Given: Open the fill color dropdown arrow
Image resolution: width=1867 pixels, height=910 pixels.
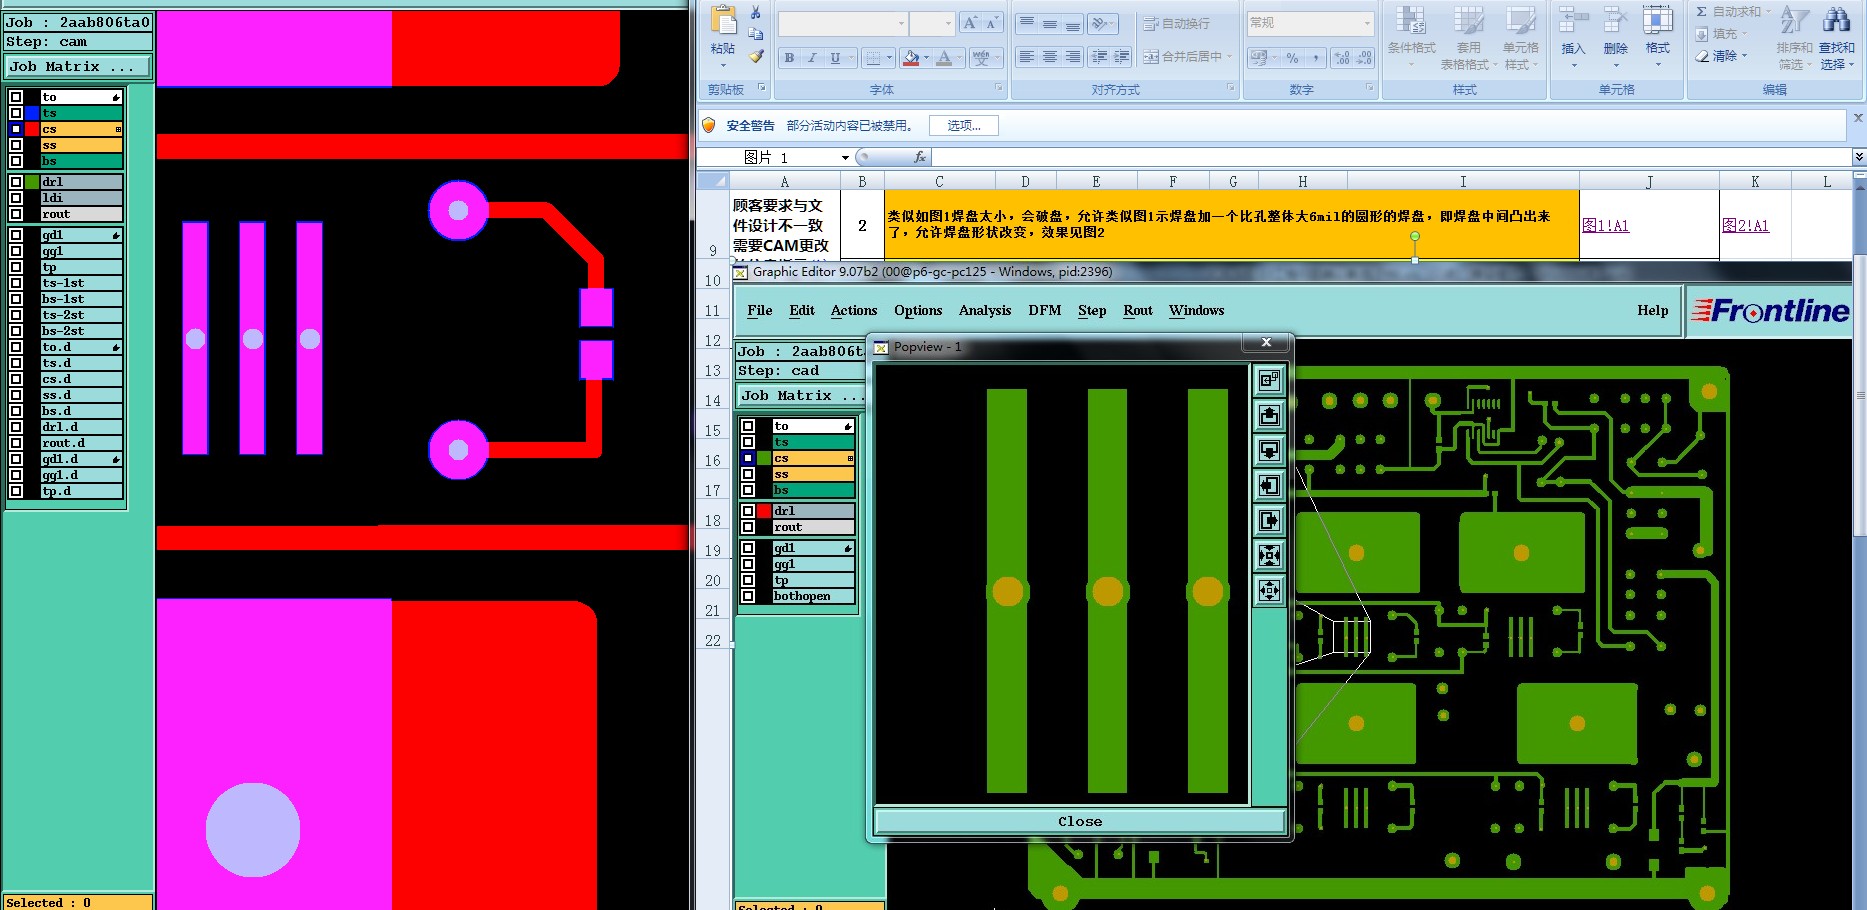Looking at the screenshot, I should click(x=926, y=58).
